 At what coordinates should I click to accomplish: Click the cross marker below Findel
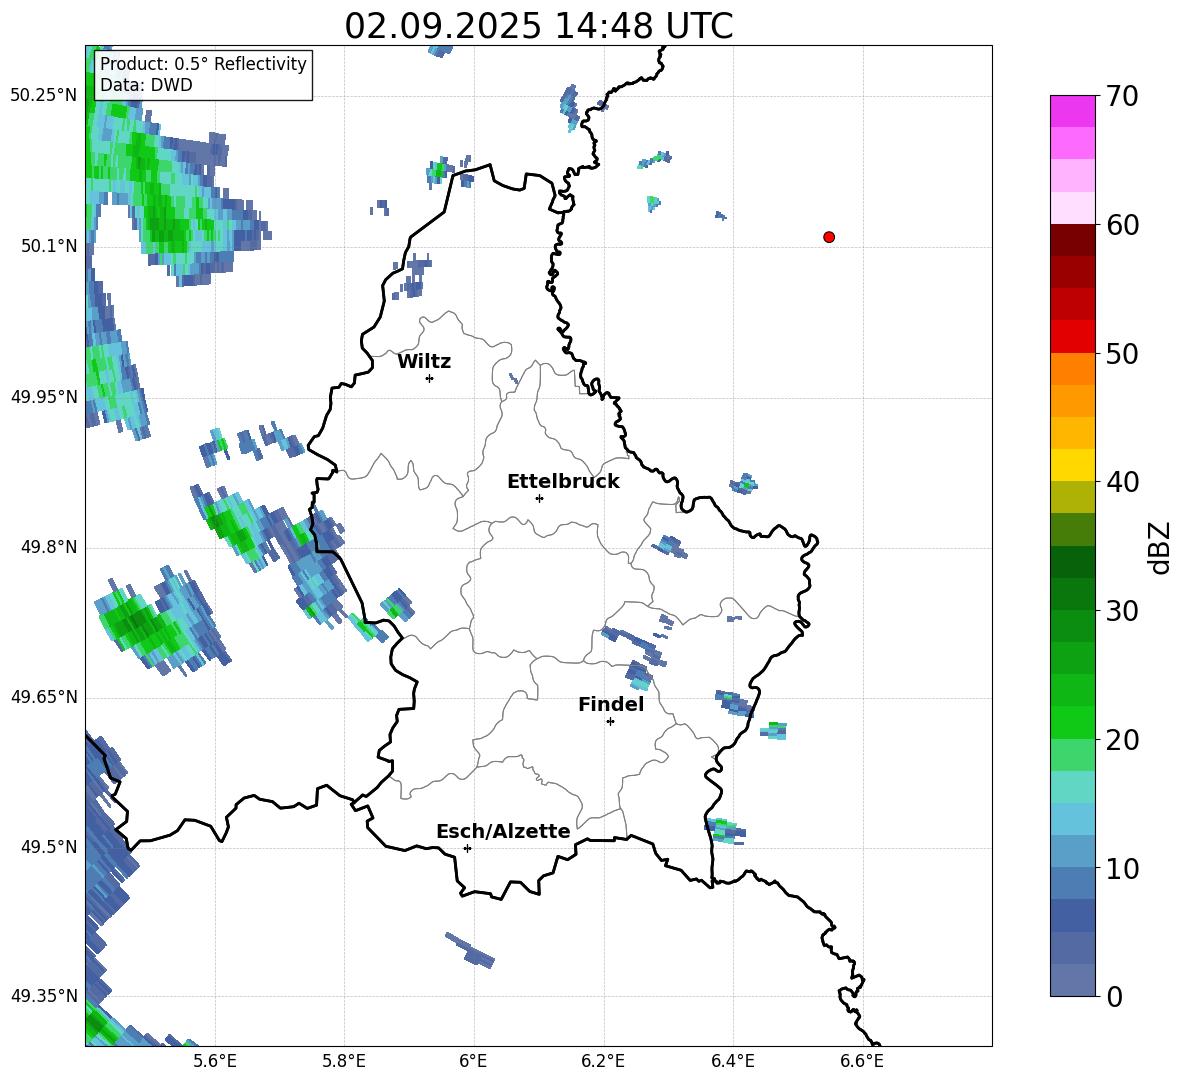(610, 722)
